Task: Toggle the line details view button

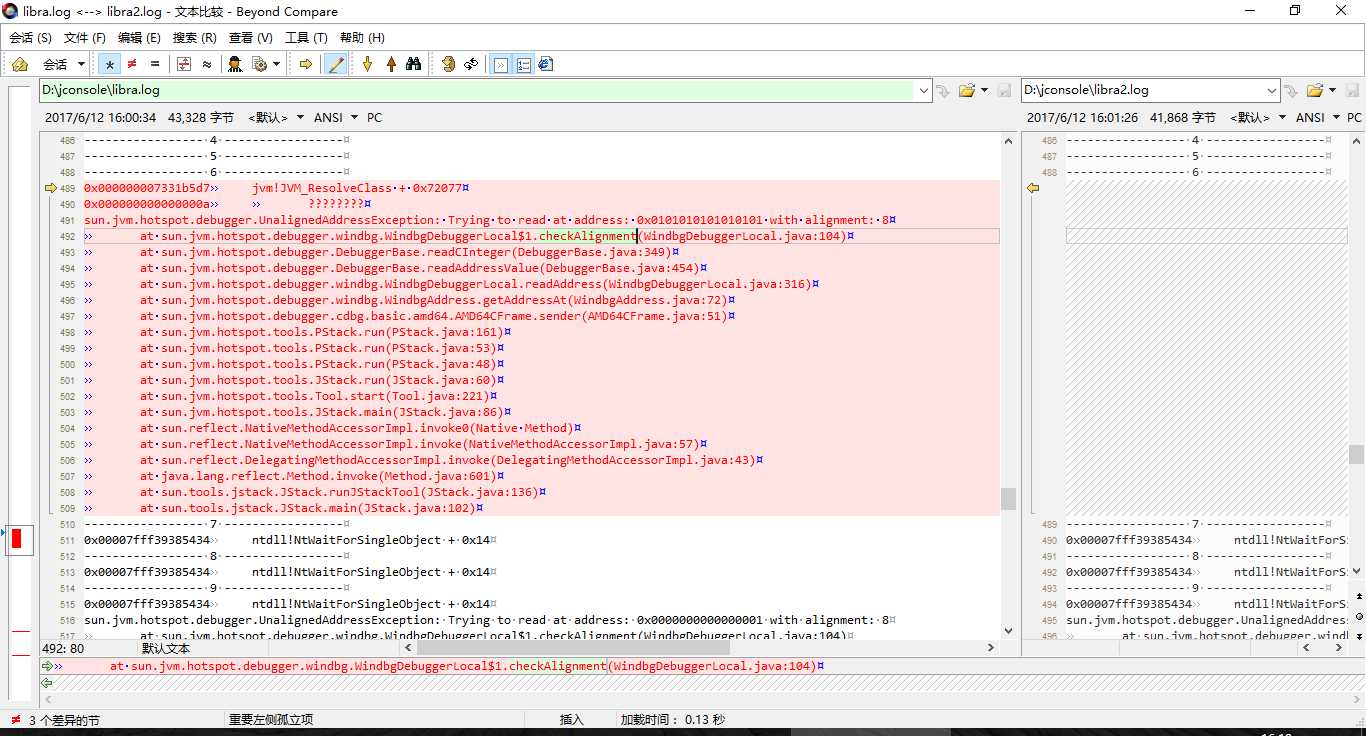Action: (523, 64)
